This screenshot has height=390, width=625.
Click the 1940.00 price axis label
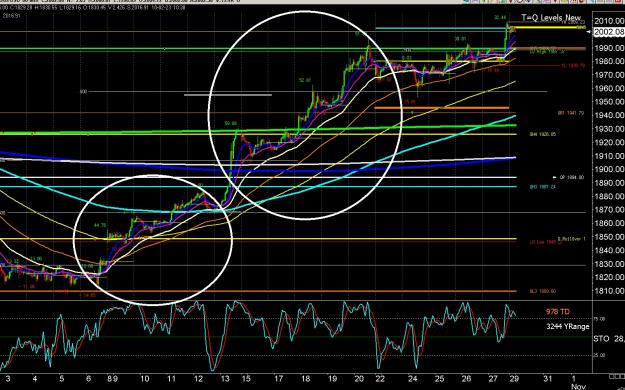[x=609, y=116]
